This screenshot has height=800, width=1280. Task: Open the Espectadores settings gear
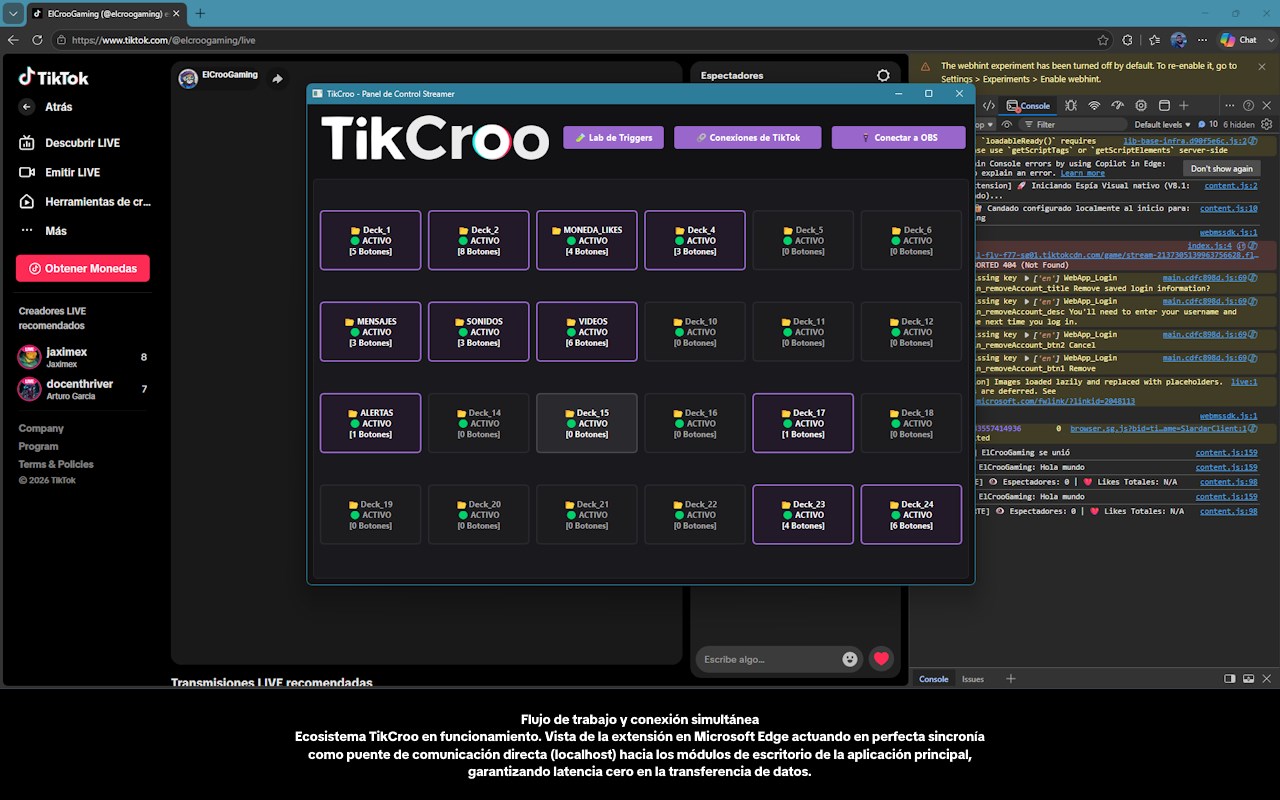(x=883, y=75)
